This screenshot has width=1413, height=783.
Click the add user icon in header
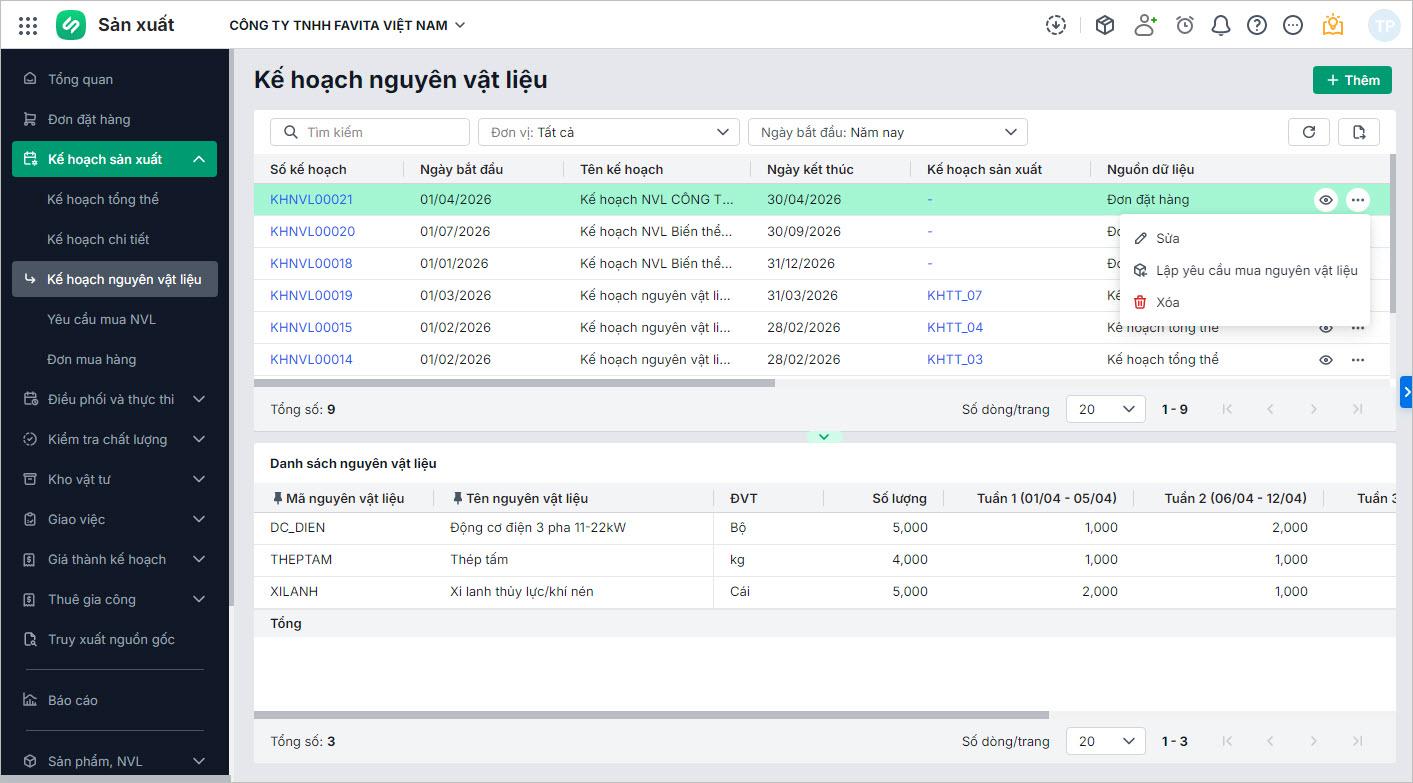click(1145, 25)
